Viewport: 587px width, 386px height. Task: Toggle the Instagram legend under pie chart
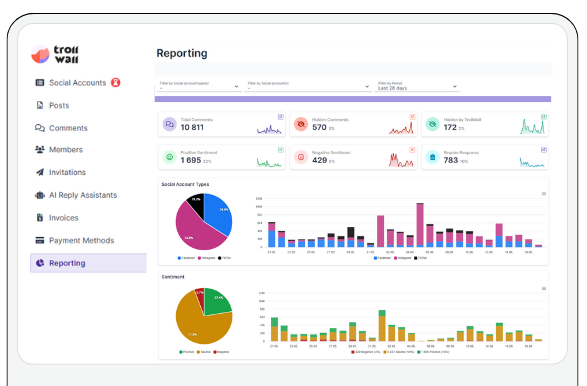pos(207,258)
